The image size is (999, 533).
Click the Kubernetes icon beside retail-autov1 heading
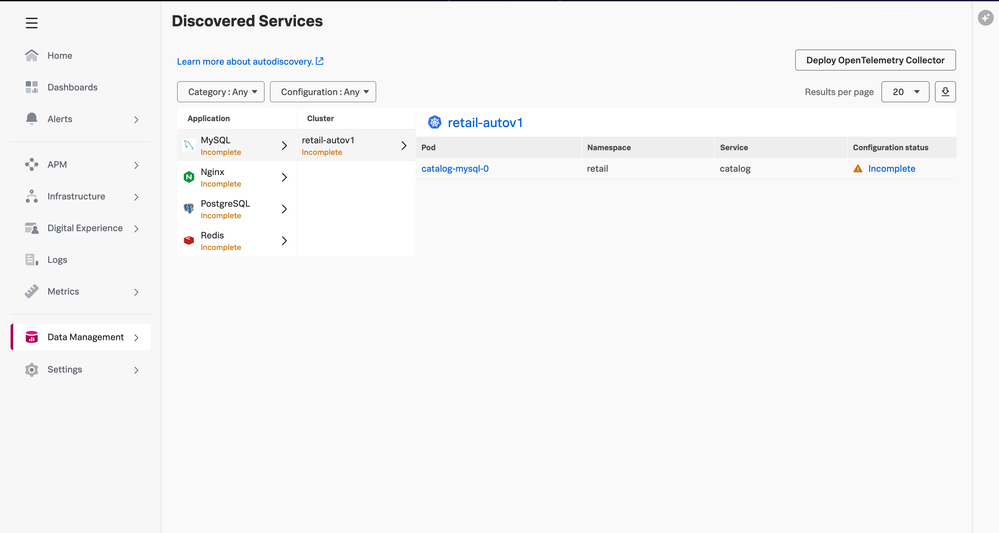point(434,123)
